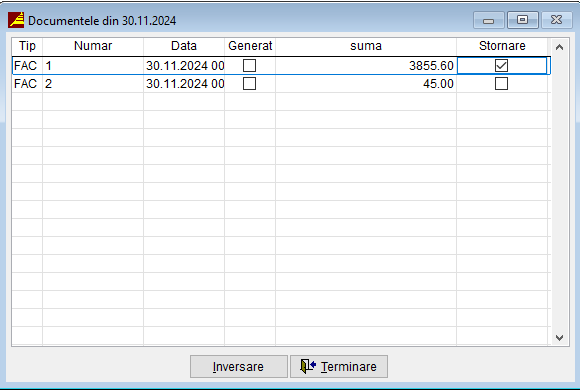The height and width of the screenshot is (390, 580).
Task: Select Numar cell with value 1
Action: 93,65
